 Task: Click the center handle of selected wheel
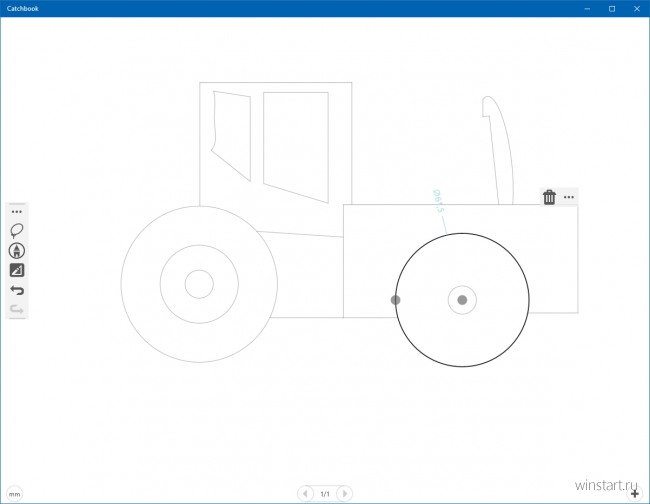coord(462,300)
